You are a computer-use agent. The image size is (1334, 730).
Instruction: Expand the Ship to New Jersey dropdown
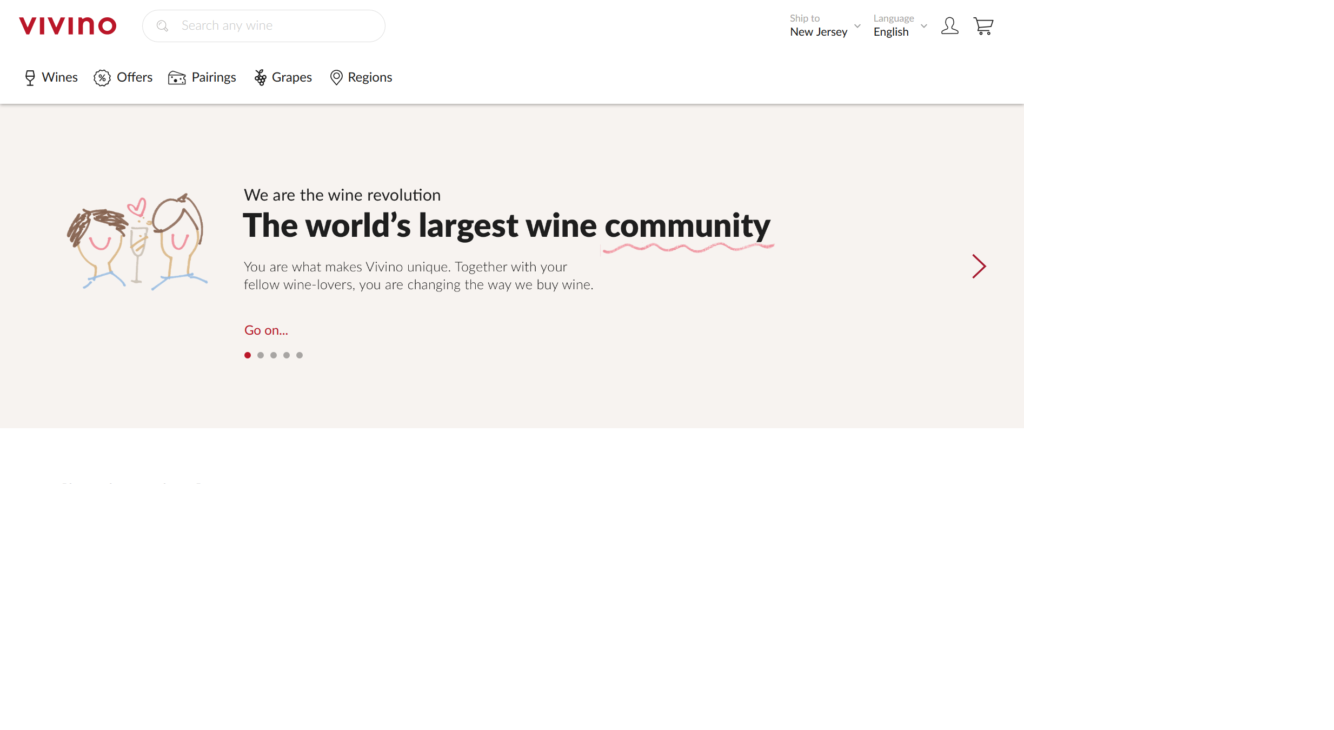tap(825, 26)
